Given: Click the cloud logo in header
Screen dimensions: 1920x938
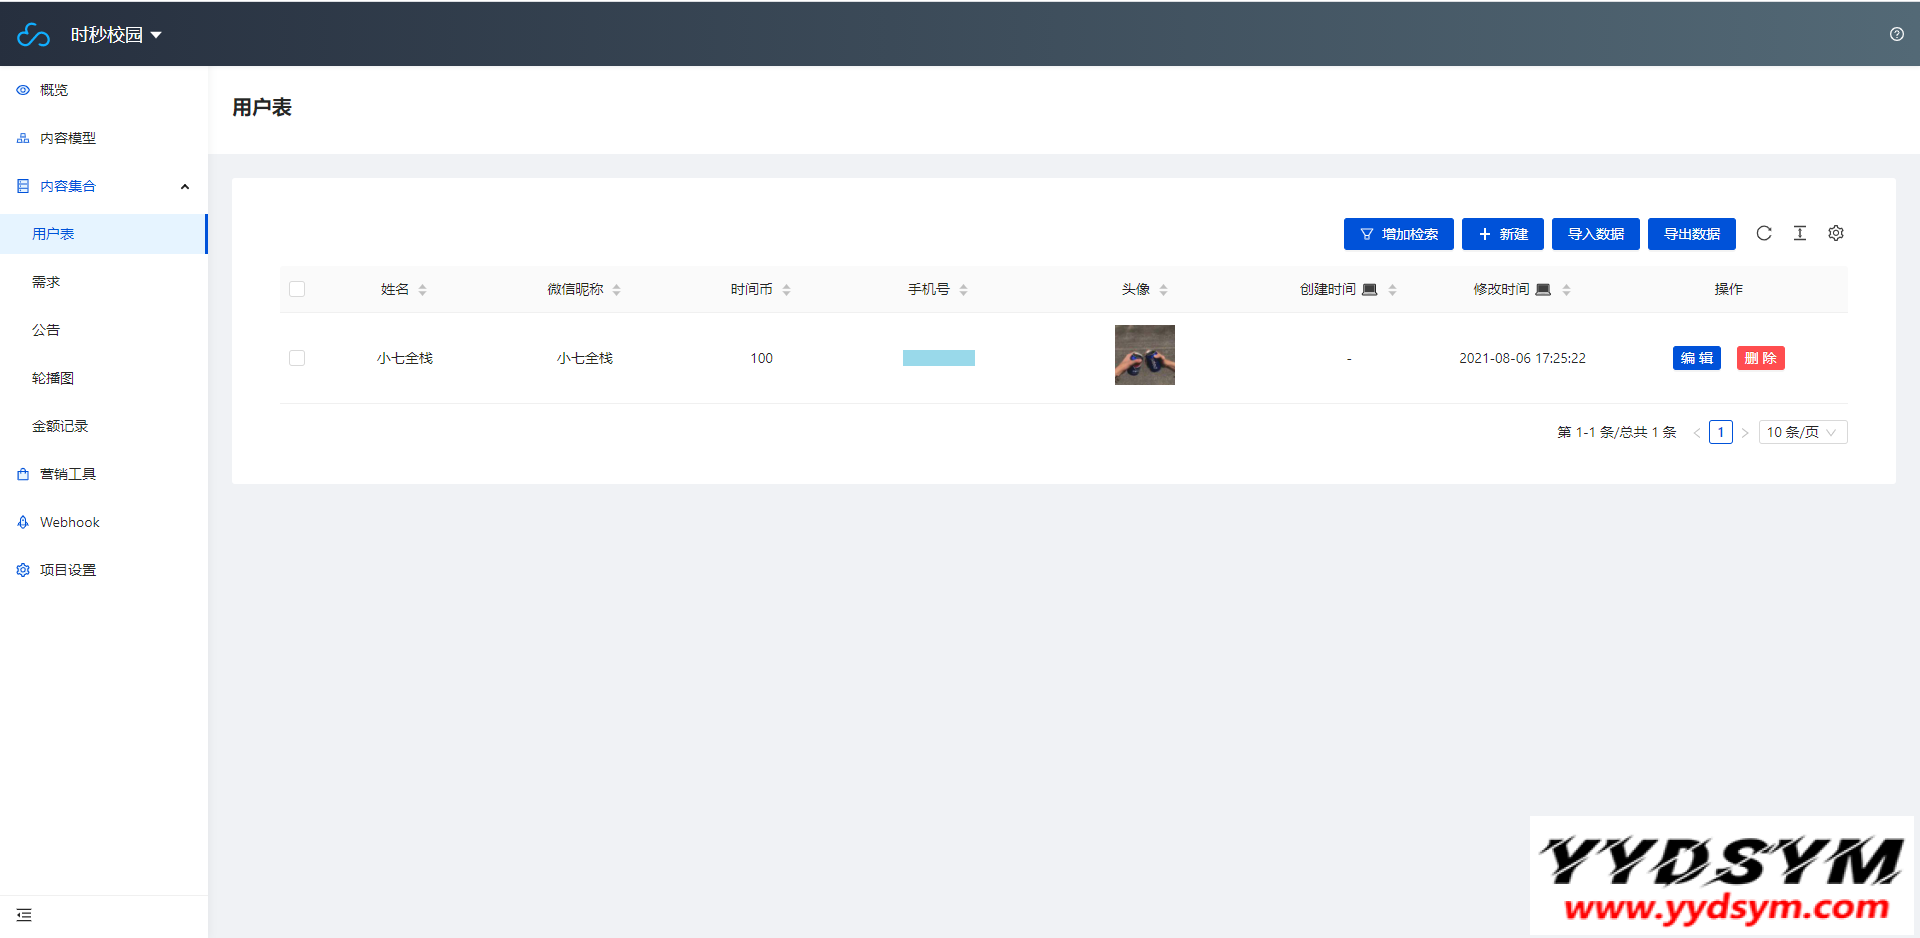Looking at the screenshot, I should click(x=33, y=35).
